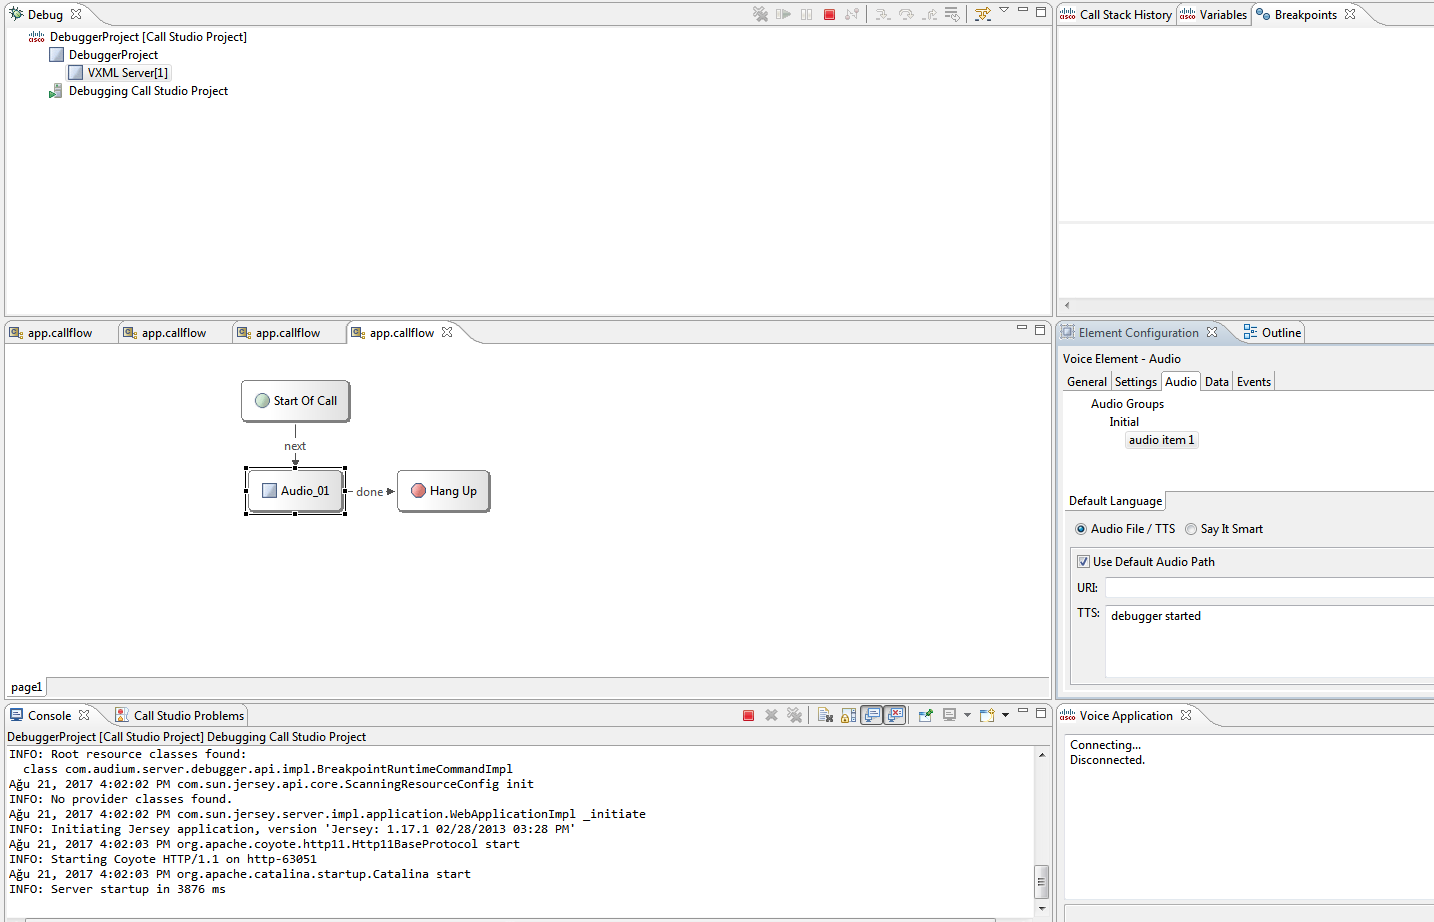The height and width of the screenshot is (922, 1434).
Task: Click the Step Return icon
Action: [x=929, y=15]
